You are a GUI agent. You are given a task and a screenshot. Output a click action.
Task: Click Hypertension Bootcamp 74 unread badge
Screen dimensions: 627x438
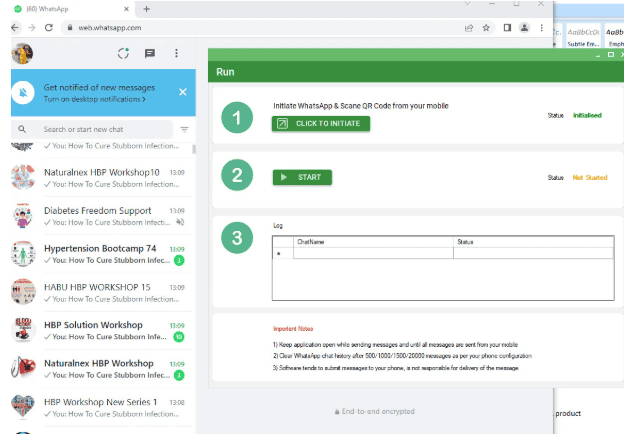pos(179,260)
